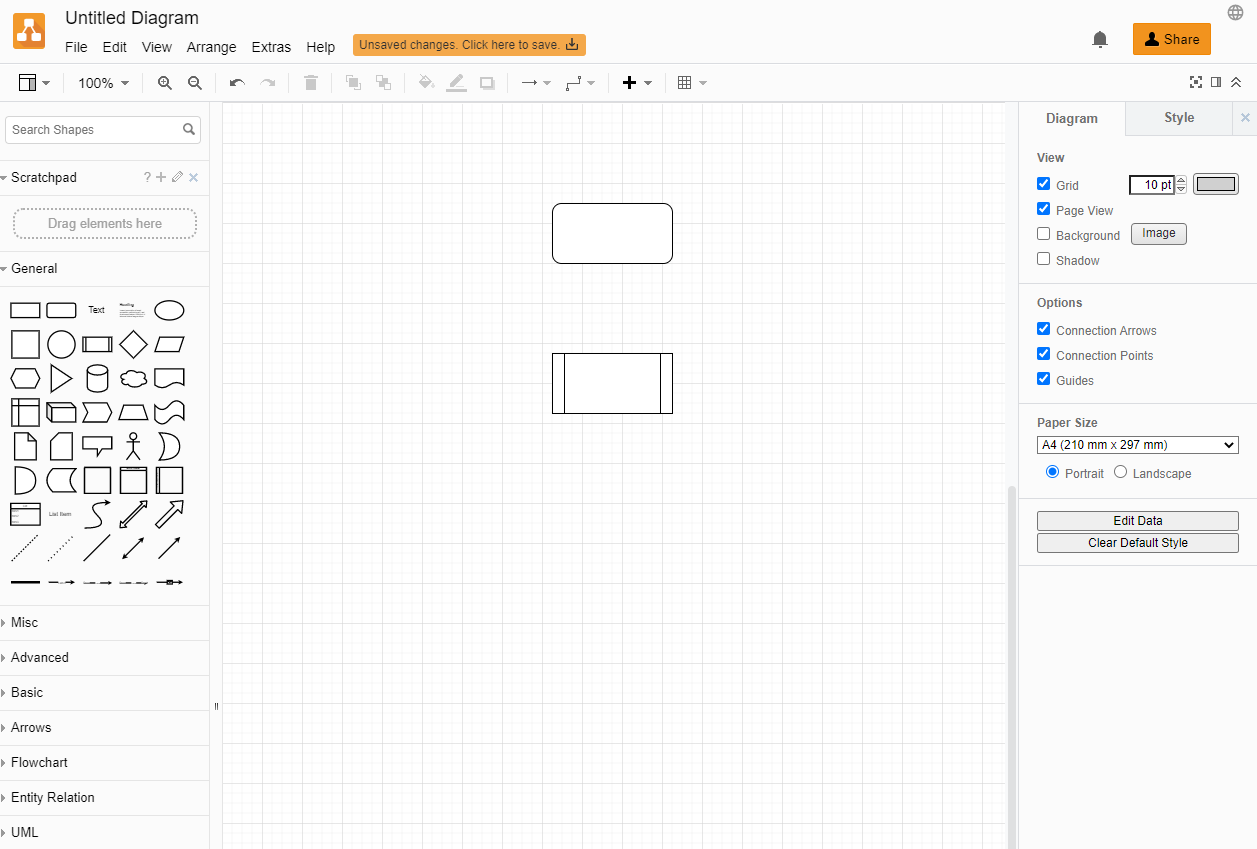Click the Fill Color bucket icon
Screen dimensions: 1257x849
coord(426,83)
